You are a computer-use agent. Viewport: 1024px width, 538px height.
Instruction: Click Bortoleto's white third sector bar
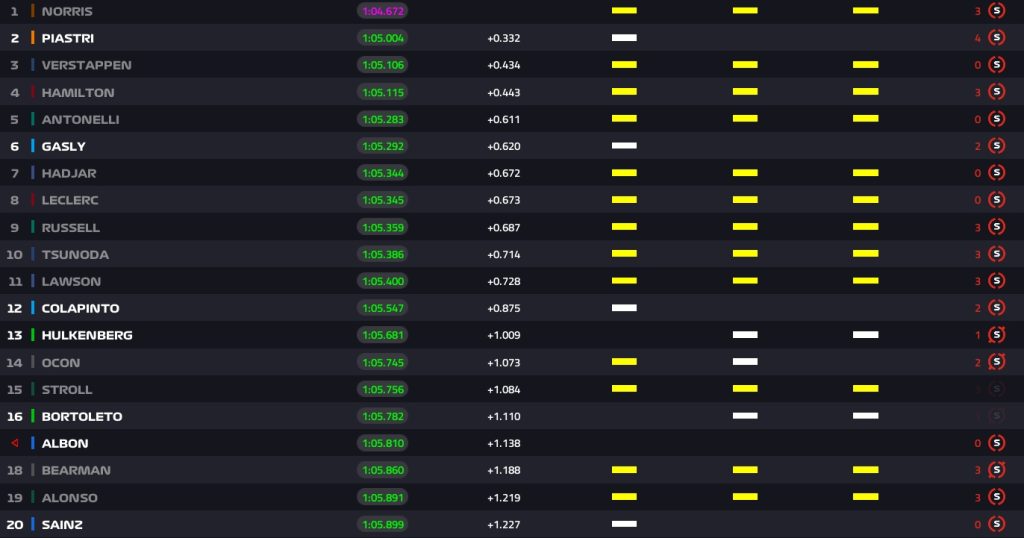(865, 415)
